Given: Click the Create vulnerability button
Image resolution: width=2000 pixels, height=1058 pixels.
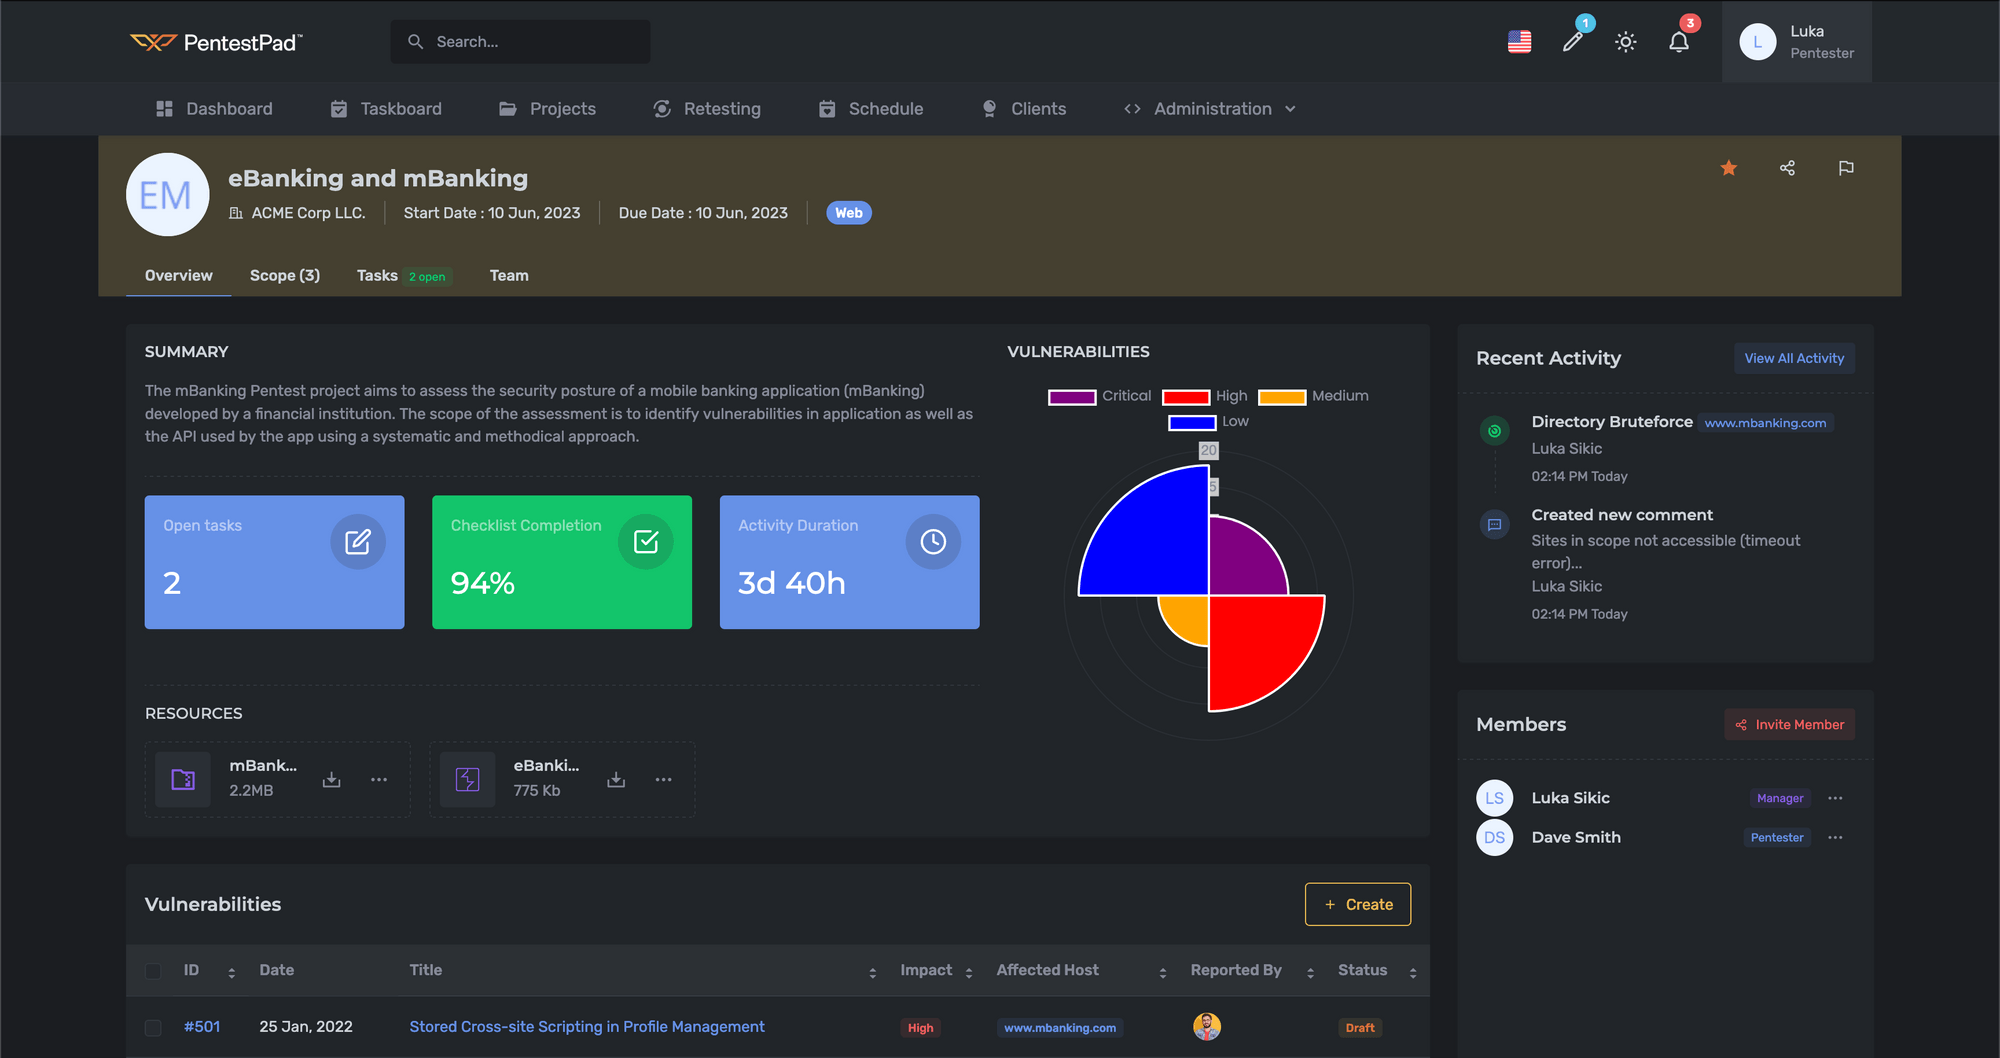Looking at the screenshot, I should [1358, 904].
